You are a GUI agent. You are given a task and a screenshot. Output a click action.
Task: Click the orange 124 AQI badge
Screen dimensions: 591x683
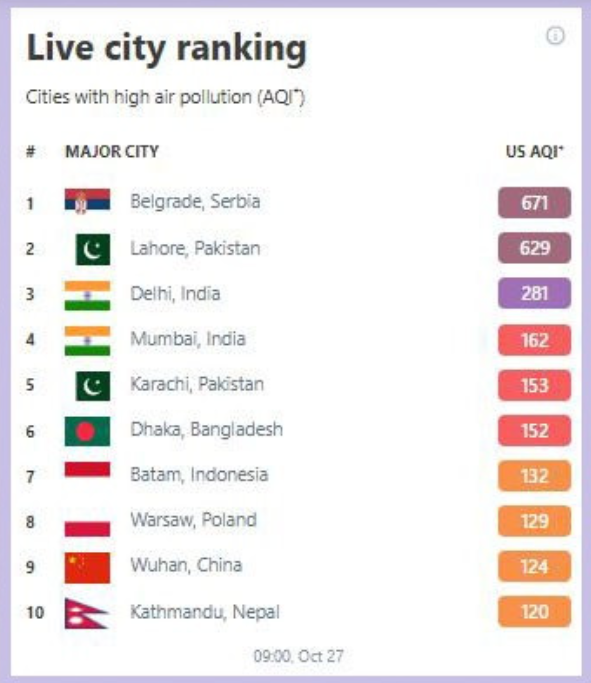click(534, 566)
